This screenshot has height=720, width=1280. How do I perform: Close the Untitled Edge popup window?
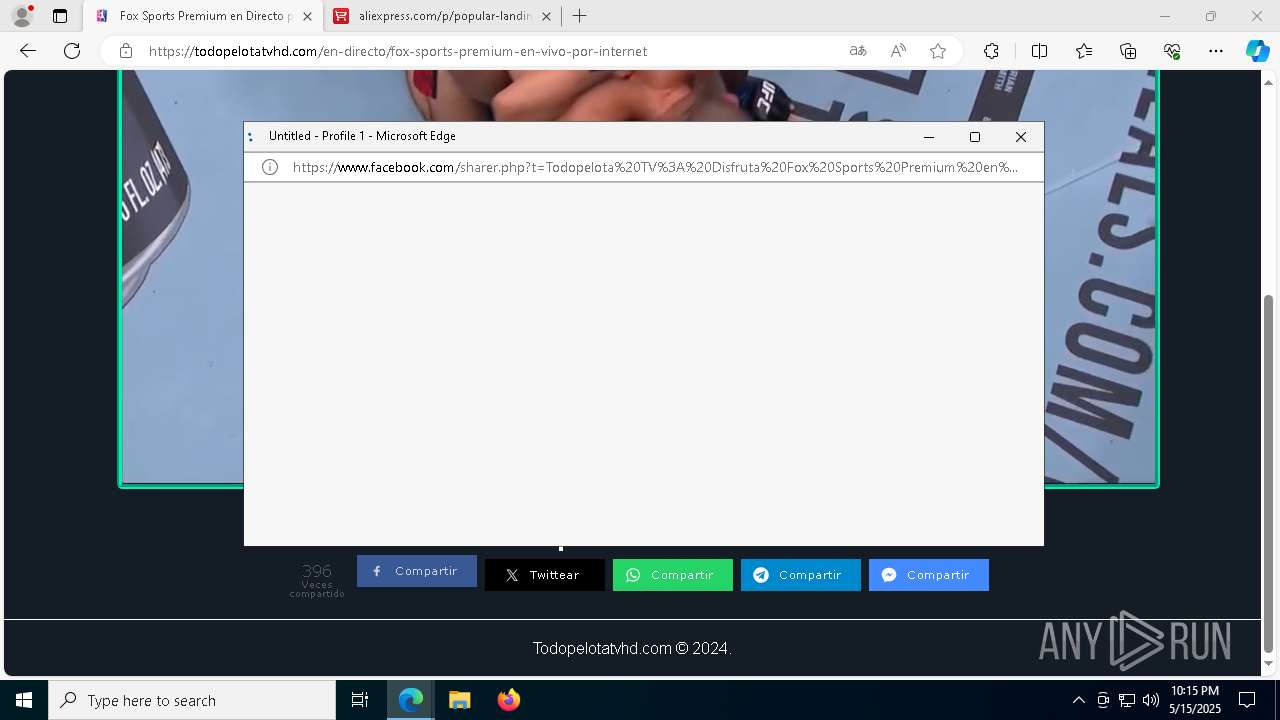[x=1021, y=137]
